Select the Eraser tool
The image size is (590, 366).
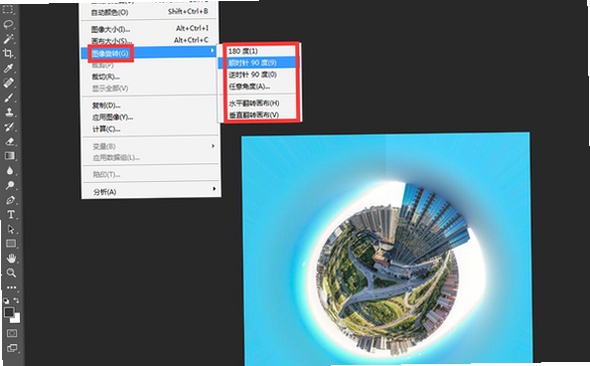coord(9,141)
